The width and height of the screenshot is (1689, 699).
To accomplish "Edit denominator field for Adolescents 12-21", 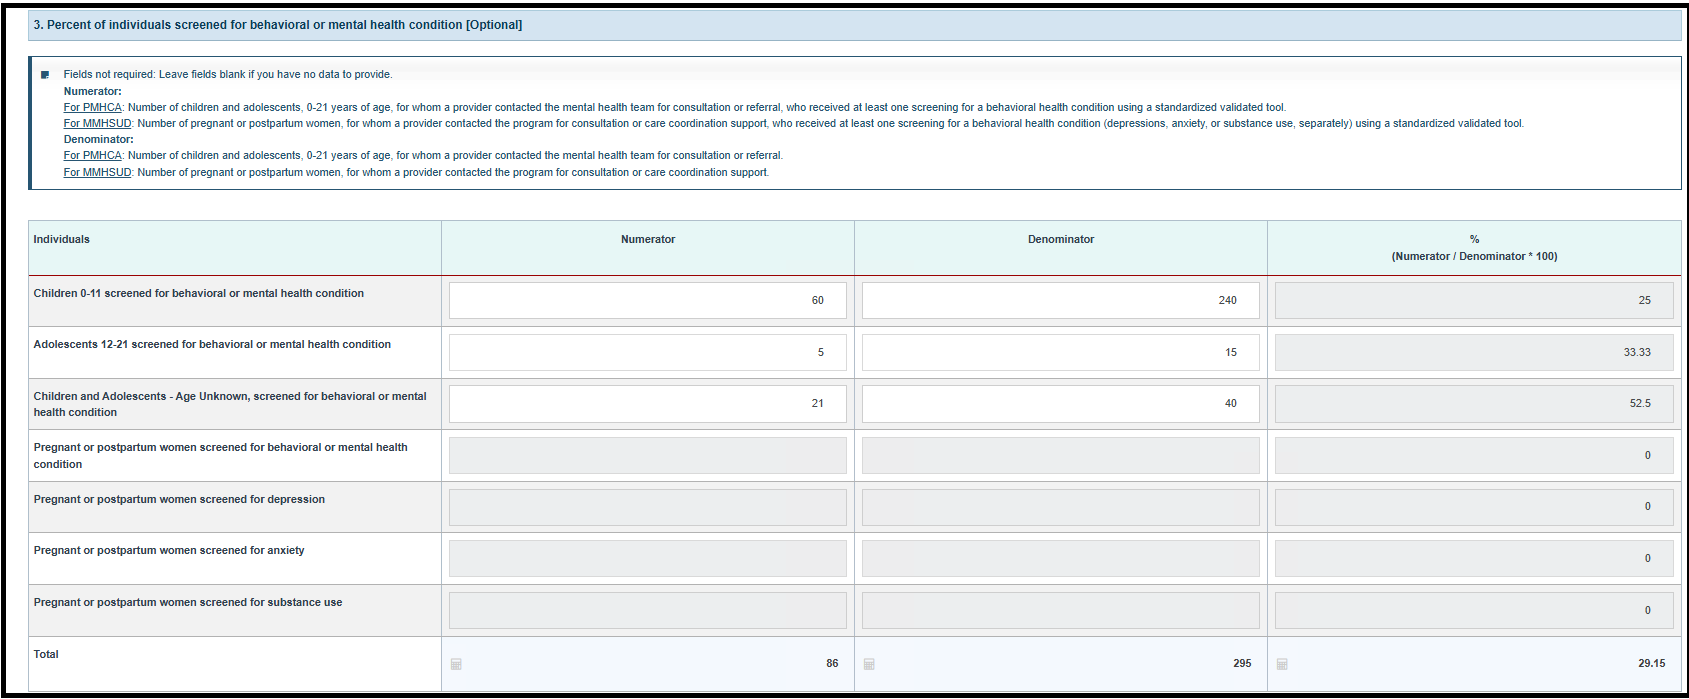I will coord(1061,352).
